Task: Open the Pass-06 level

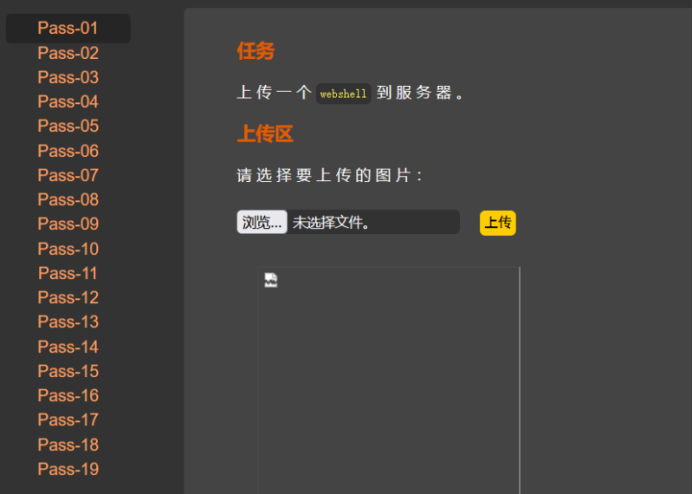Action: coord(68,151)
